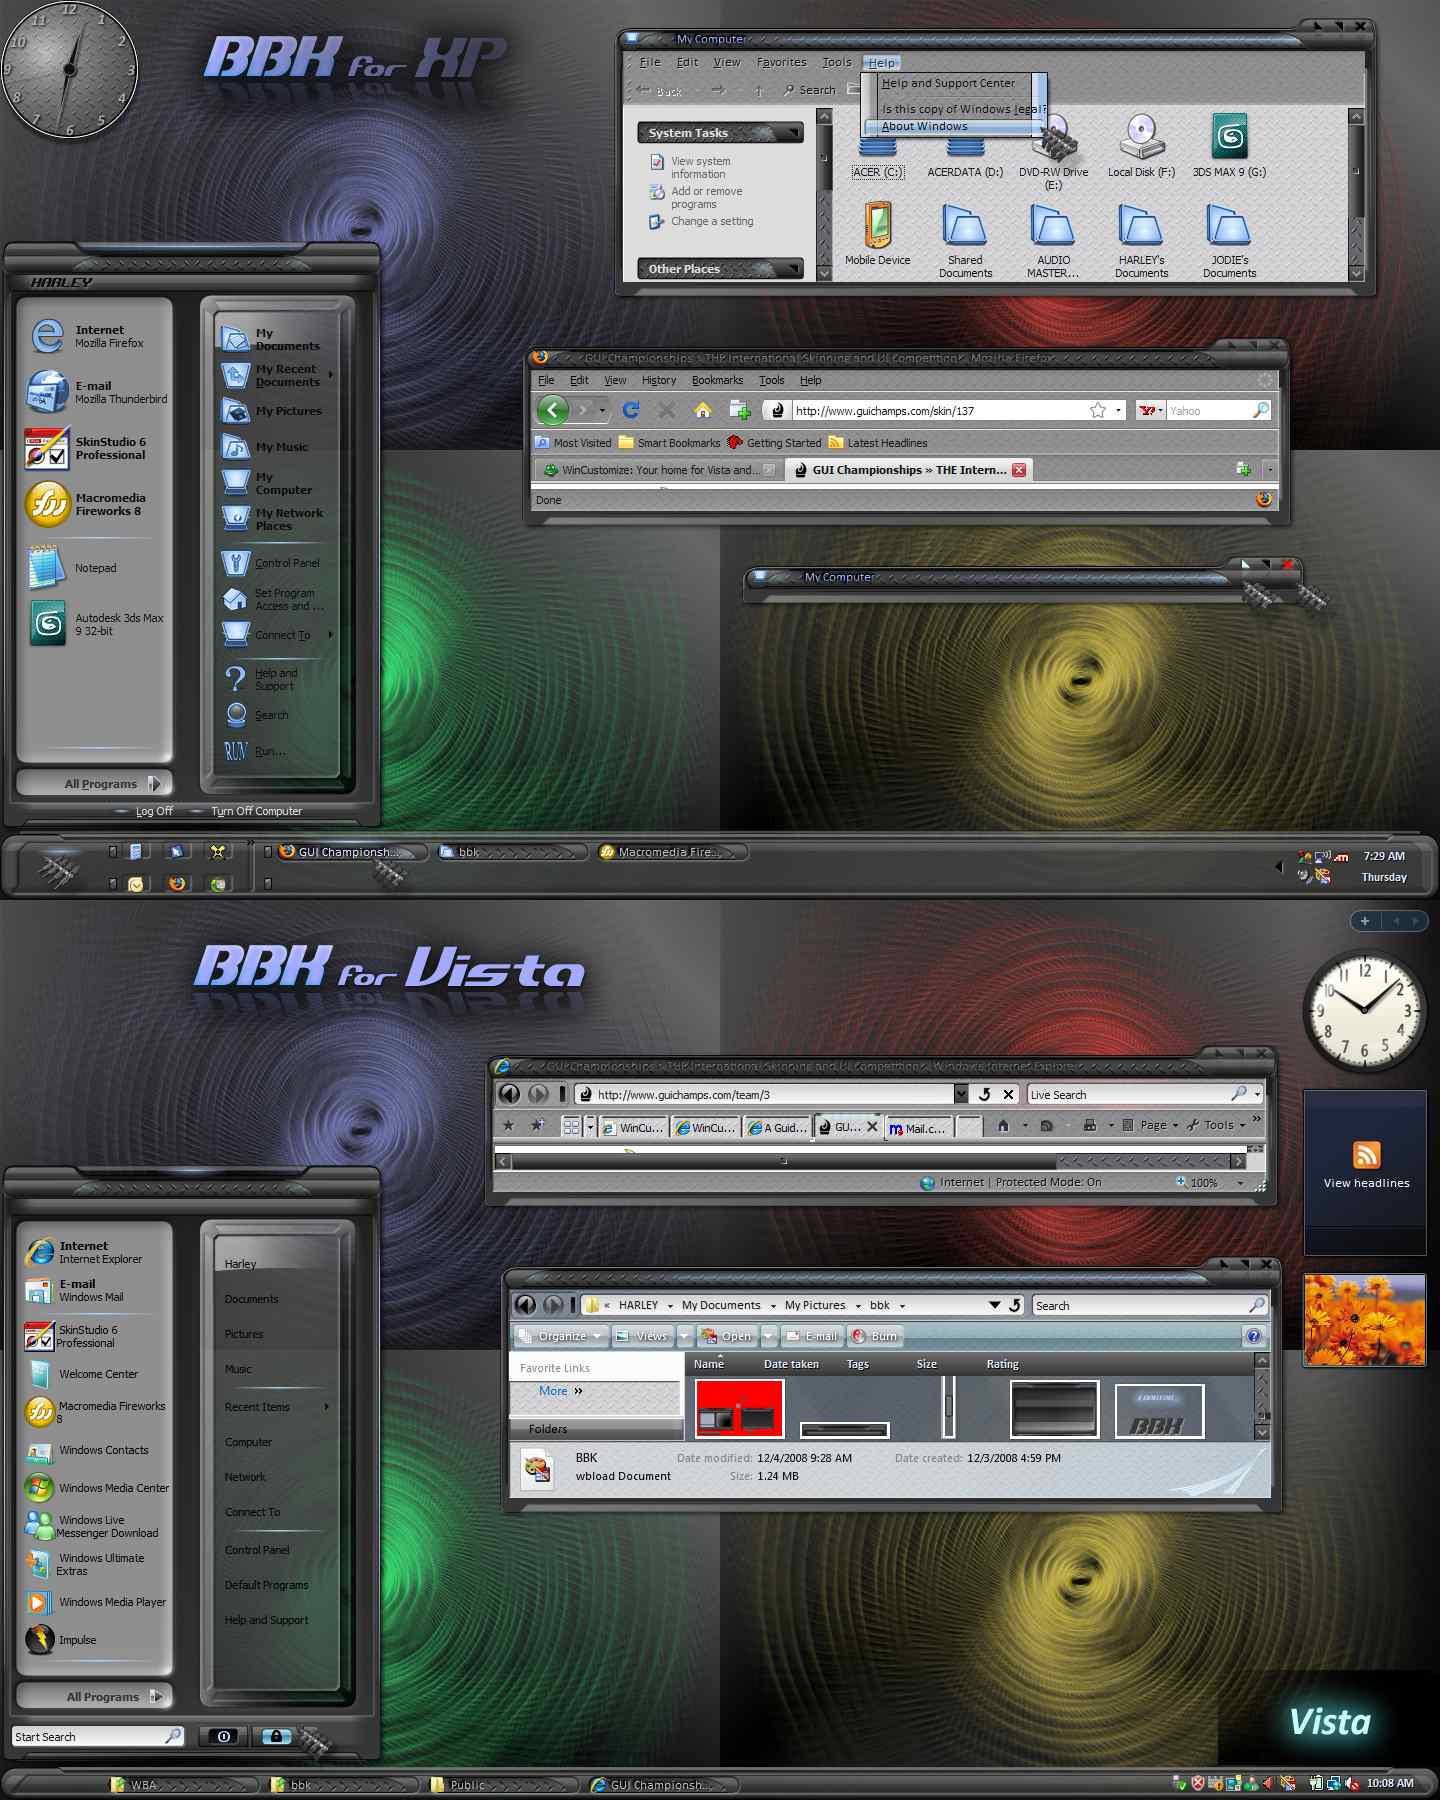Click the Run... icon in XP start menu

pyautogui.click(x=235, y=751)
